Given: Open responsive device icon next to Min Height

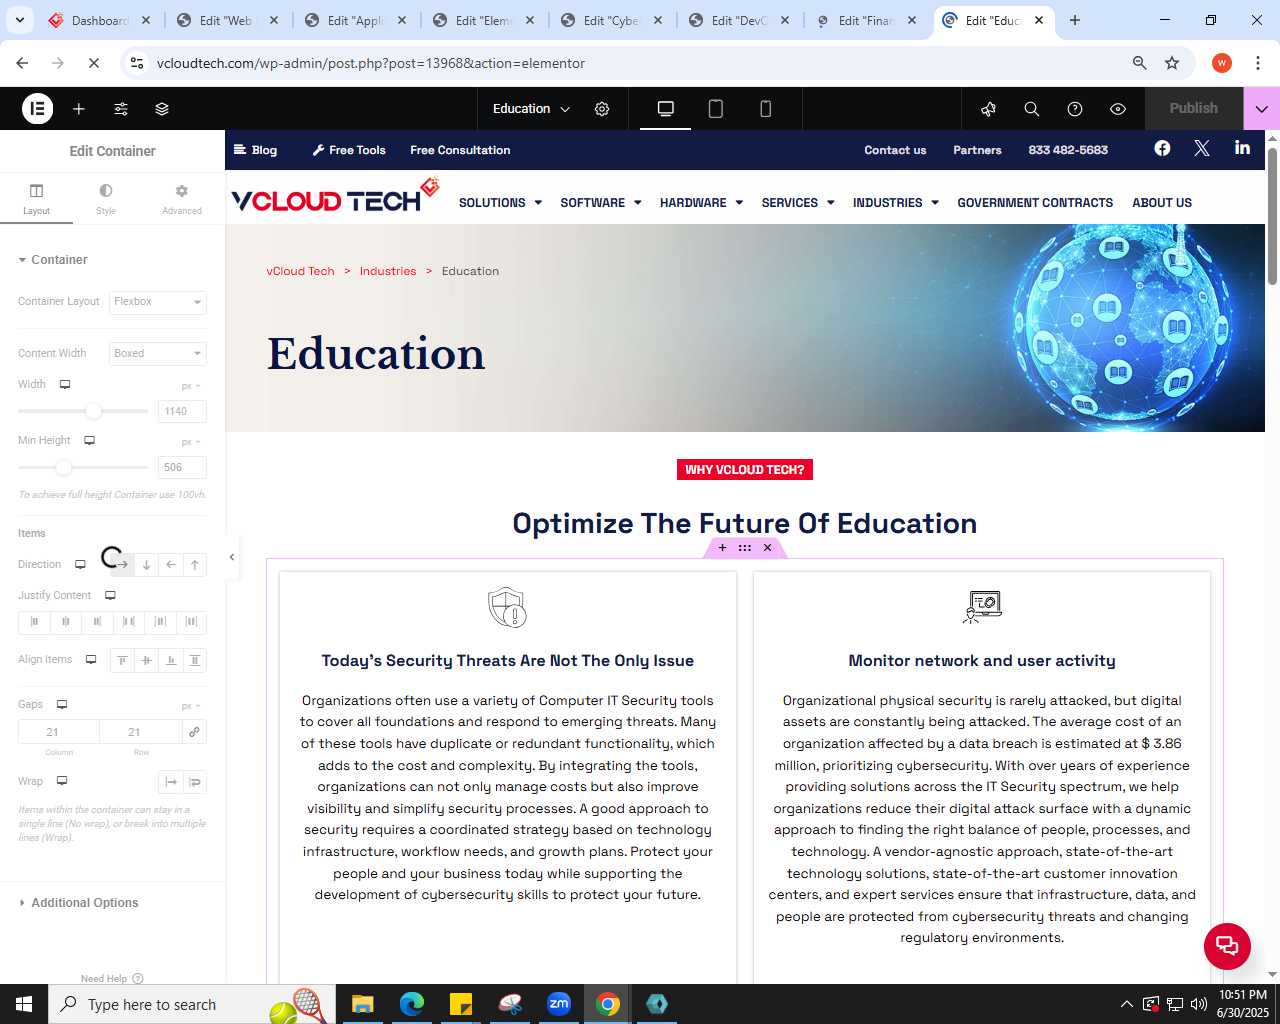Looking at the screenshot, I should [x=89, y=441].
